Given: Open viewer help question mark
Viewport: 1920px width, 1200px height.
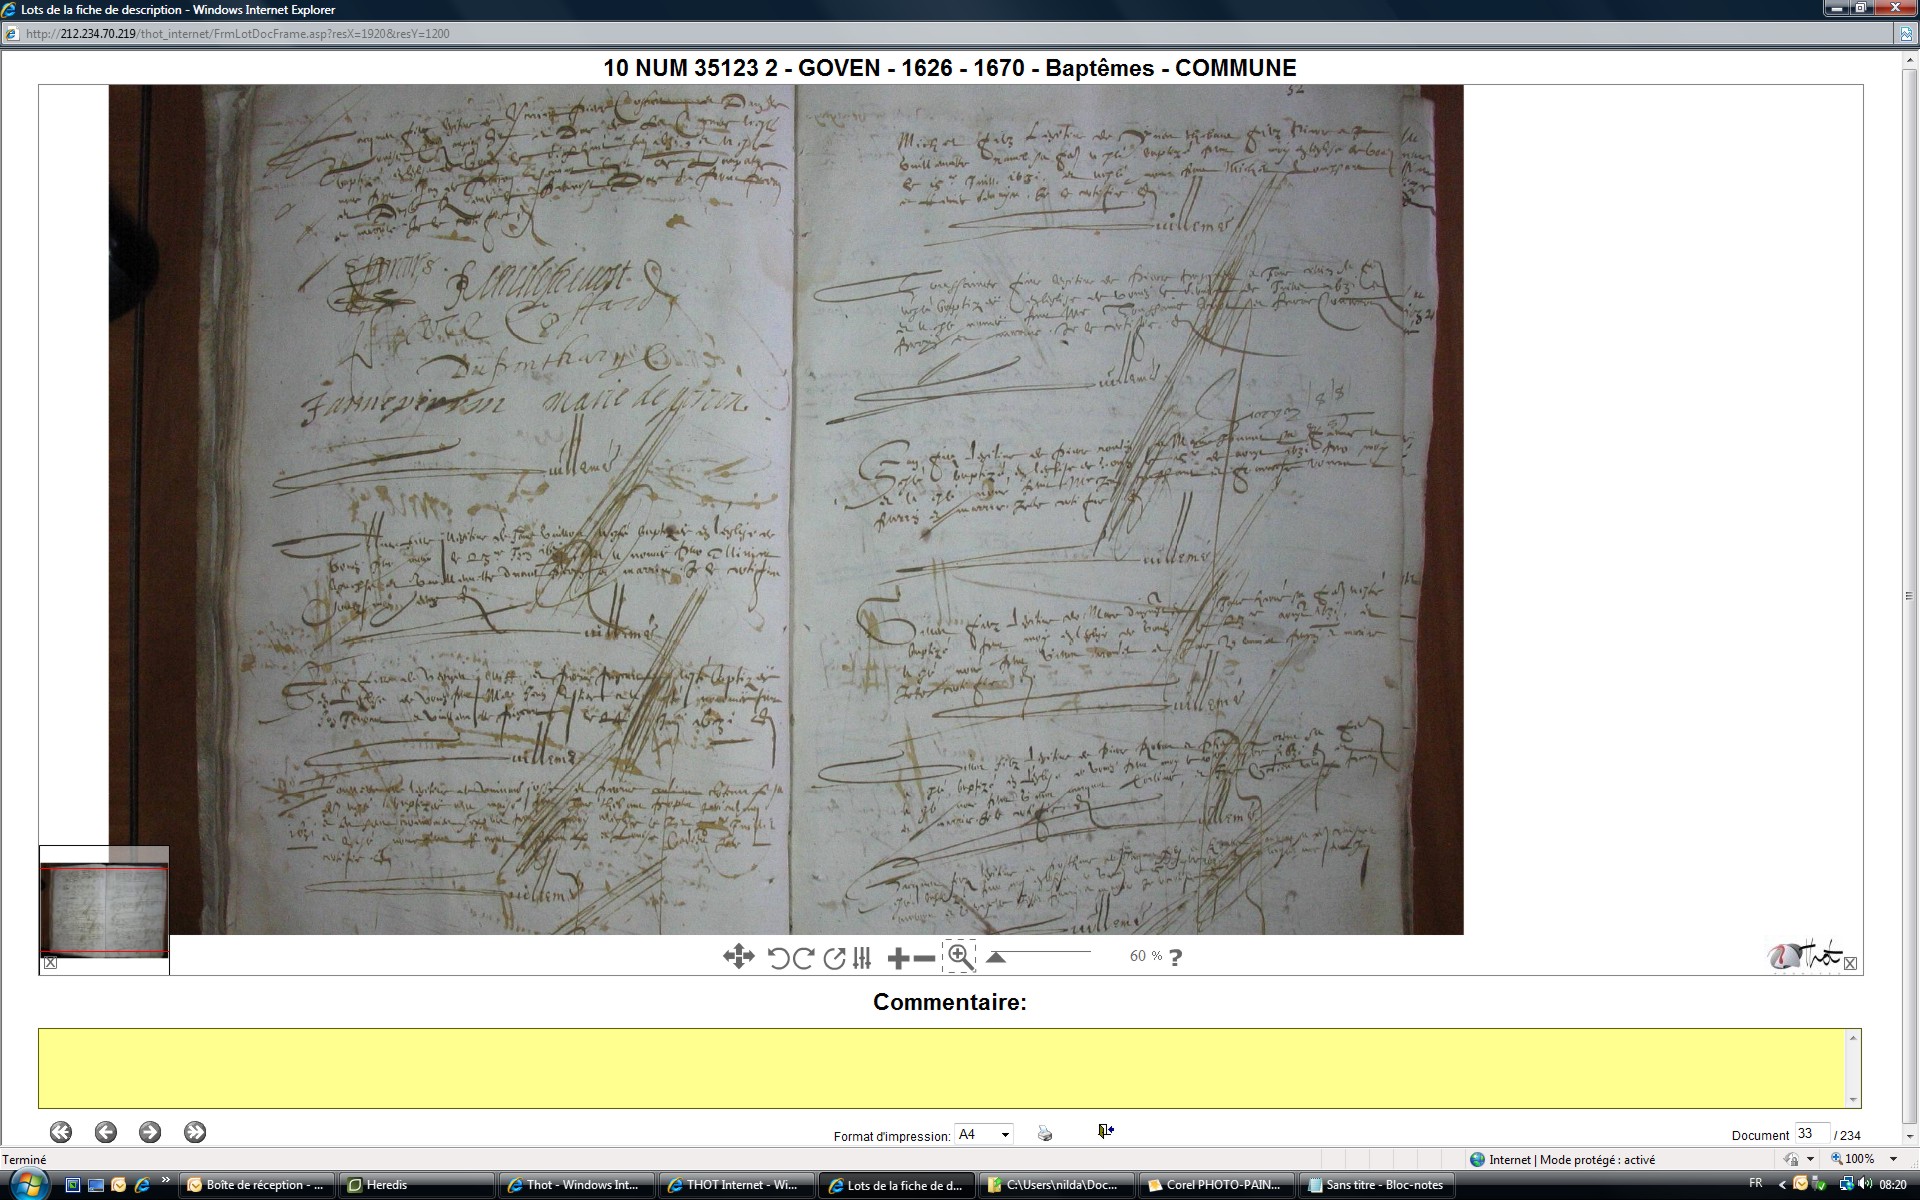Looking at the screenshot, I should [x=1176, y=957].
